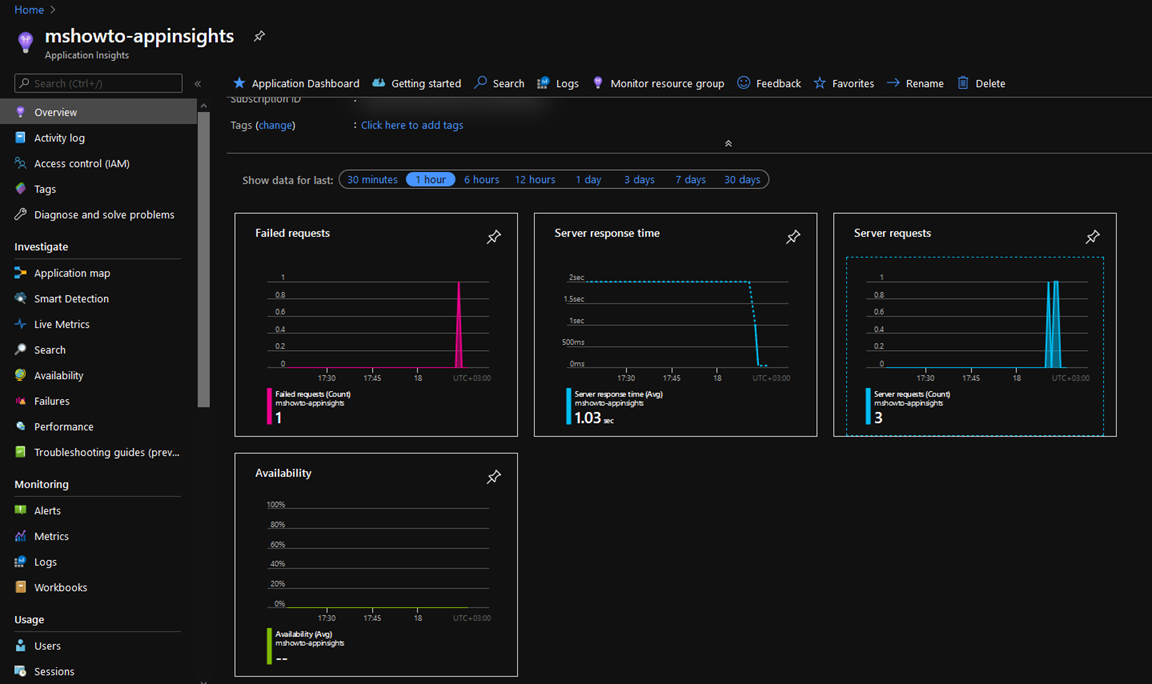Pin the Failed requests chart
Image resolution: width=1152 pixels, height=684 pixels.
tap(494, 237)
